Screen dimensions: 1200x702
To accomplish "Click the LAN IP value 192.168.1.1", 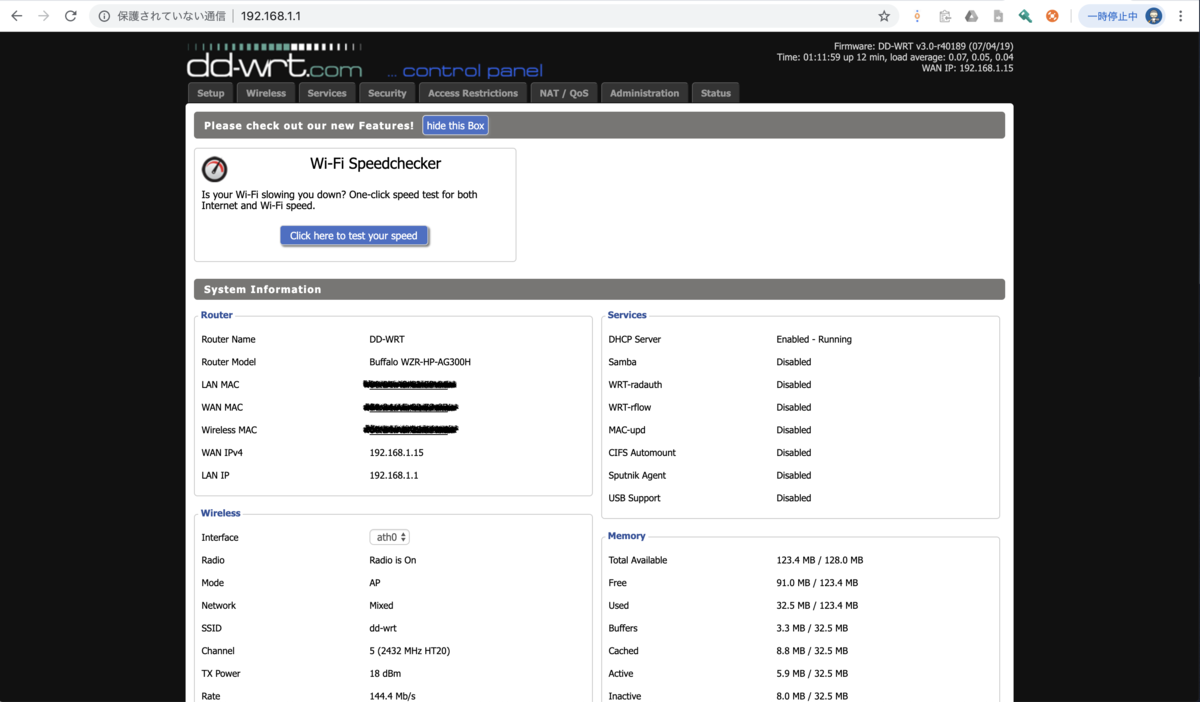I will pyautogui.click(x=394, y=476).
